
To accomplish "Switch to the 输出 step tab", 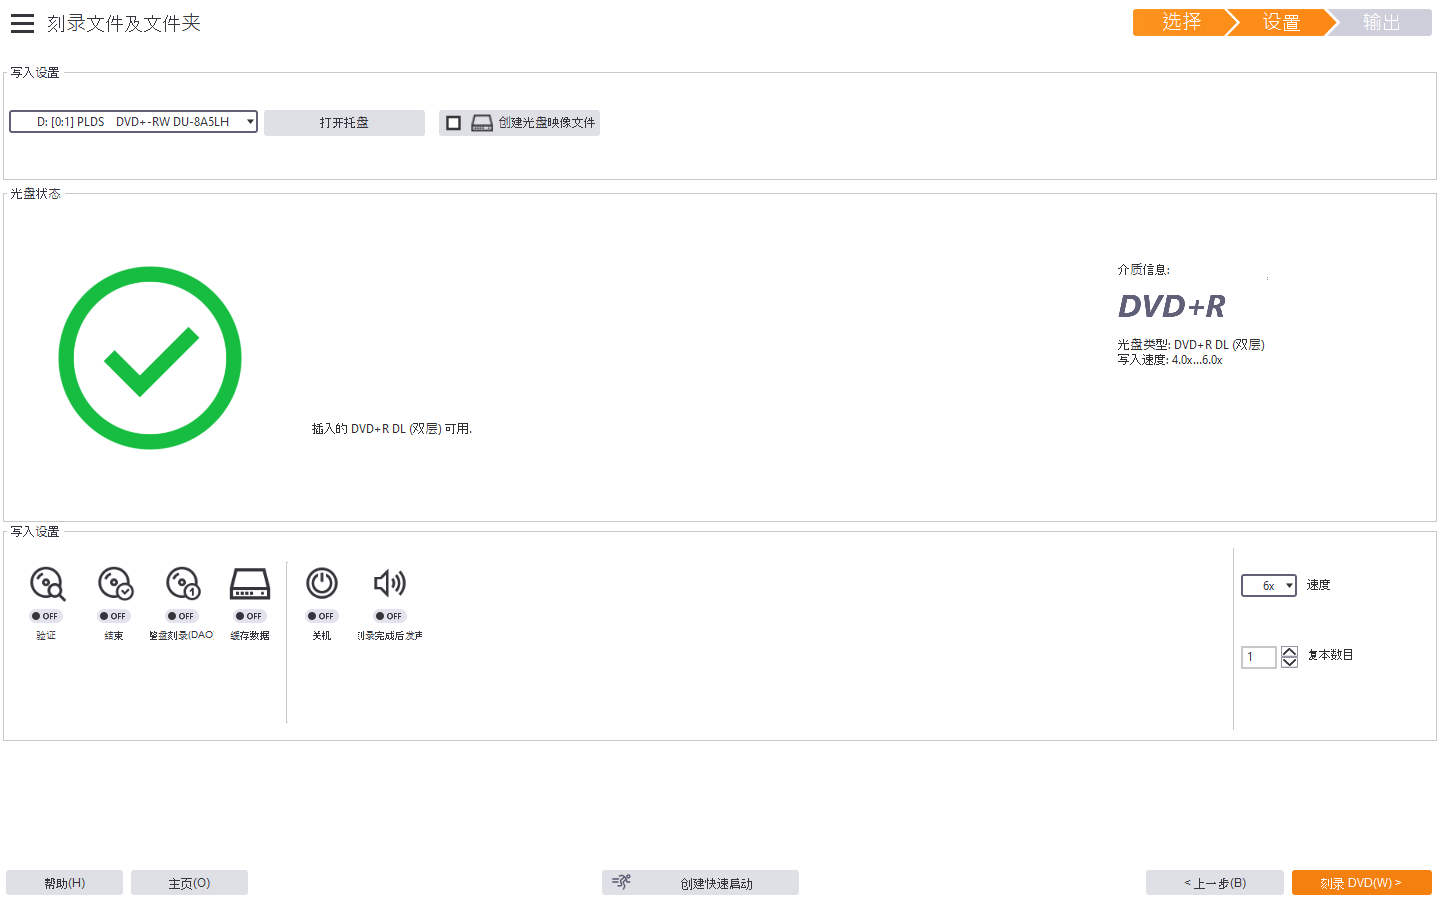I will (x=1381, y=22).
